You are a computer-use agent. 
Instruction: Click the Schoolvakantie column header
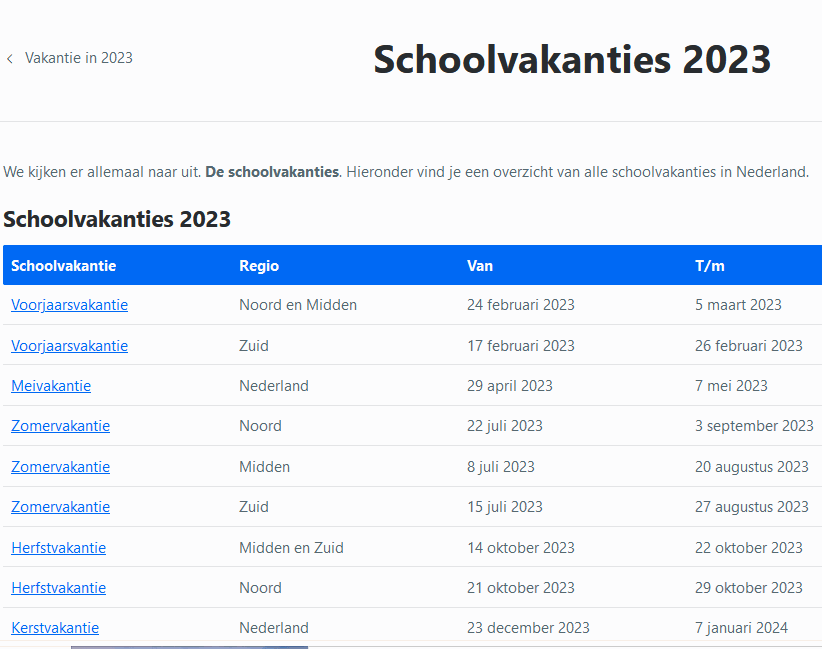(x=63, y=266)
